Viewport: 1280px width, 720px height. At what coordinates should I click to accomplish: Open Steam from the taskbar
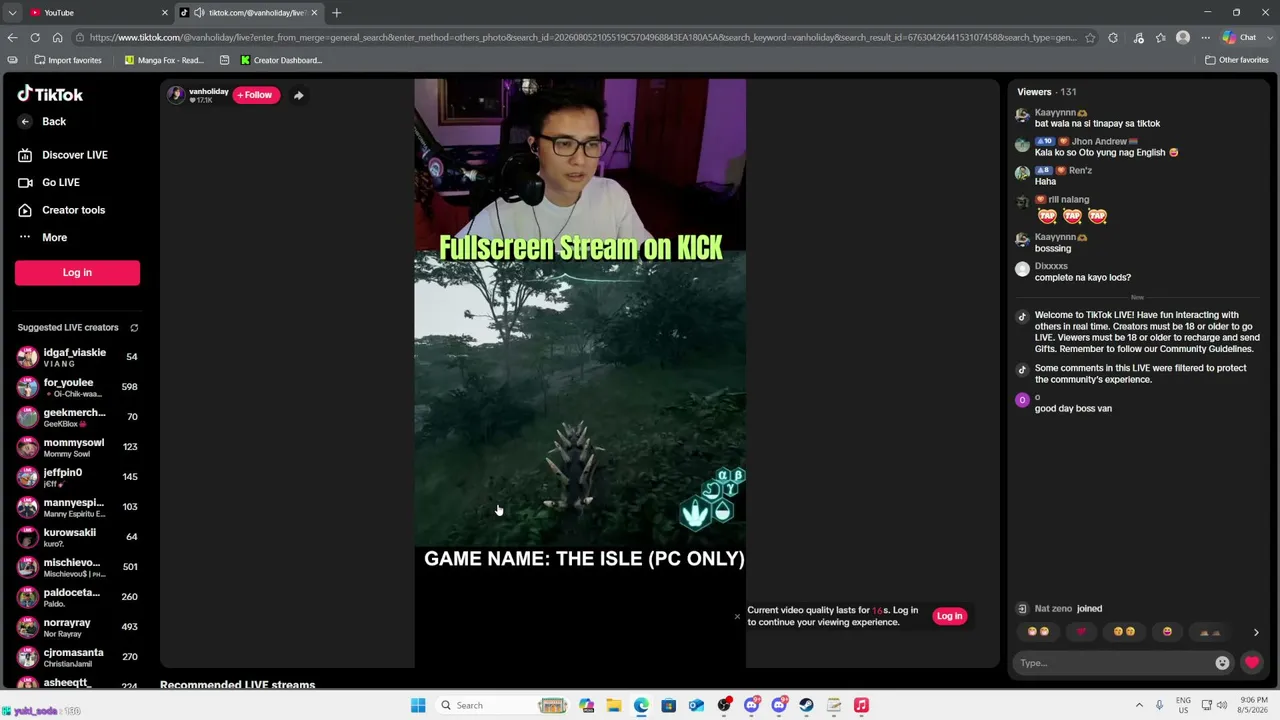[806, 706]
